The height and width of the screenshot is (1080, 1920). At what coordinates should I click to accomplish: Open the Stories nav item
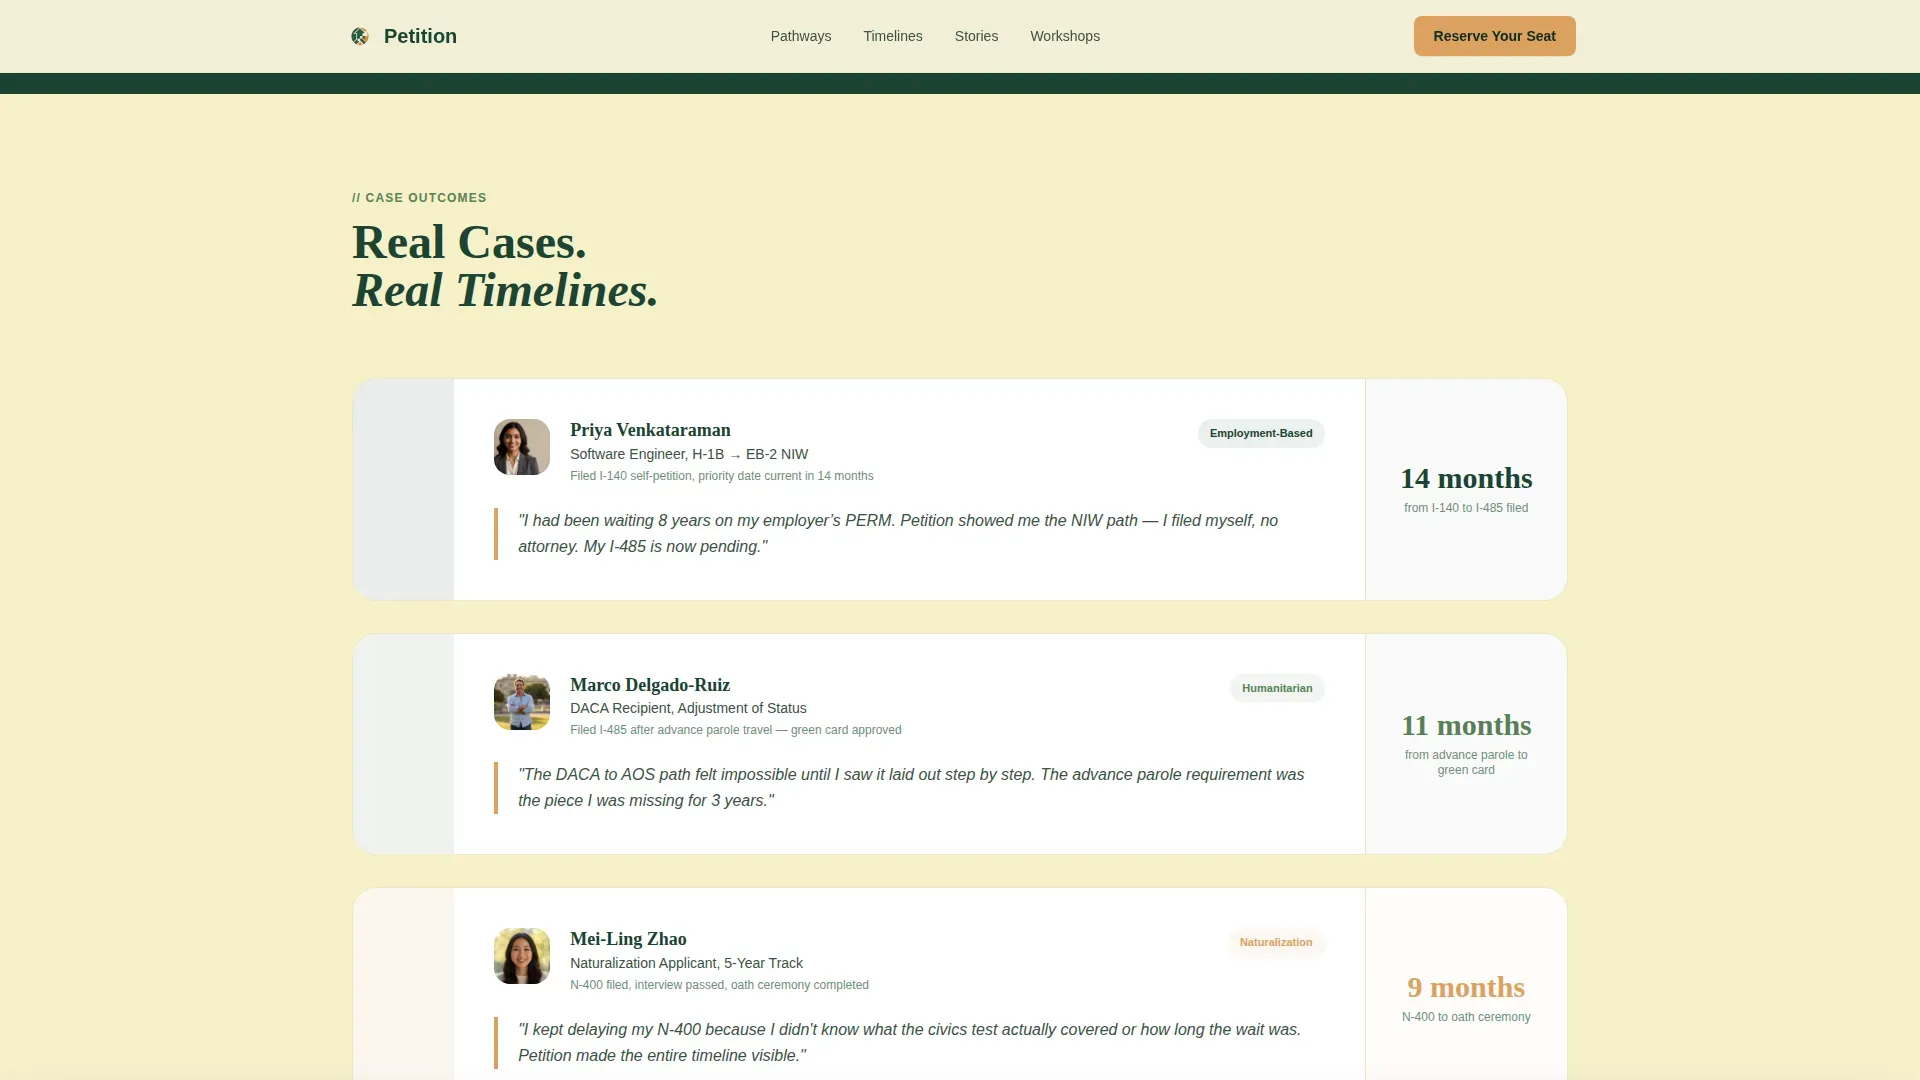click(x=976, y=36)
